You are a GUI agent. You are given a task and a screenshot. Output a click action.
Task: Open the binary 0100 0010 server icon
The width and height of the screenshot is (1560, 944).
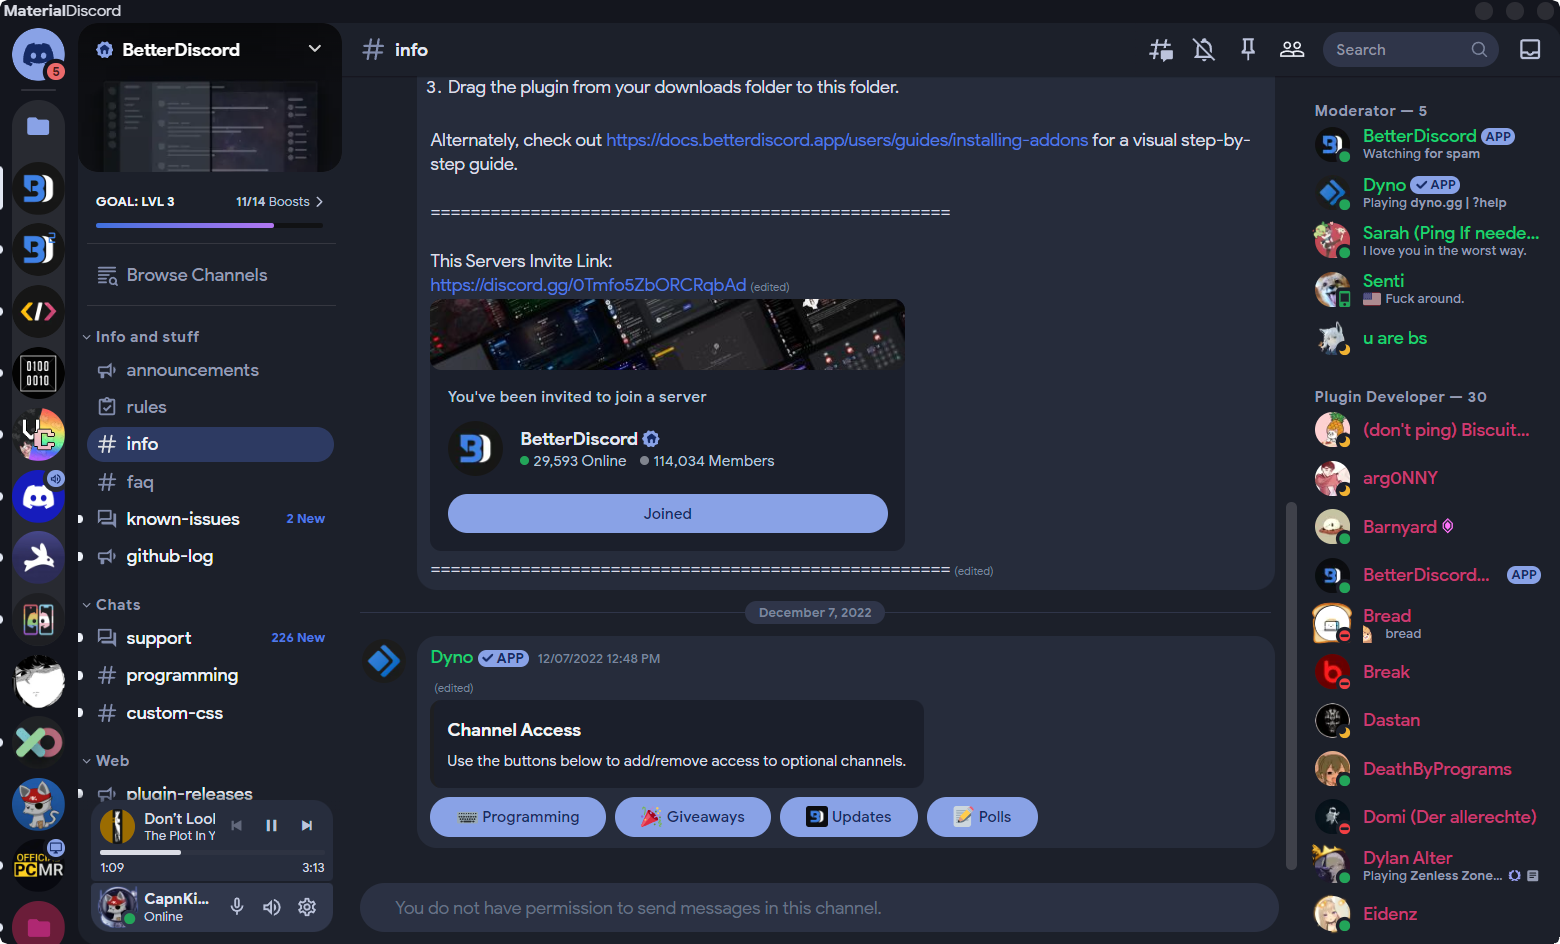tap(38, 374)
